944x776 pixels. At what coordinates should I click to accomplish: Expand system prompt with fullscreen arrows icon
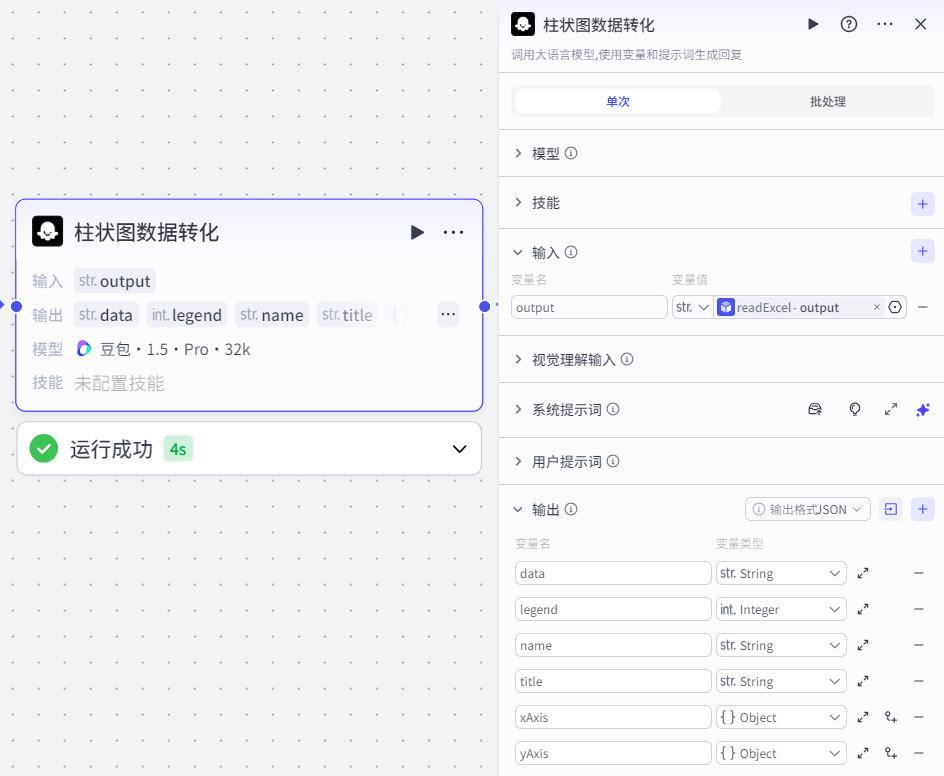point(890,409)
